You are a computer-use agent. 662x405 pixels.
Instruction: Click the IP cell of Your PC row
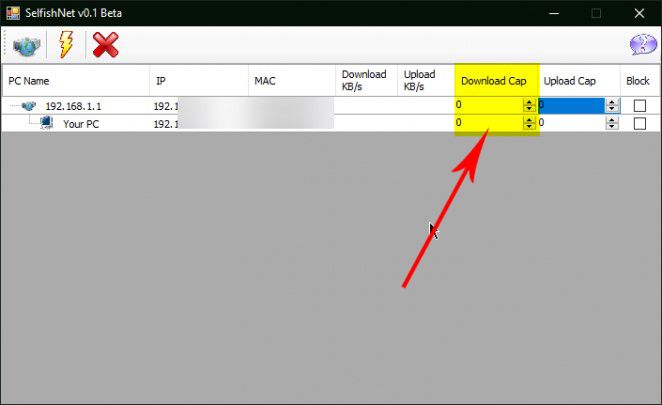click(199, 124)
